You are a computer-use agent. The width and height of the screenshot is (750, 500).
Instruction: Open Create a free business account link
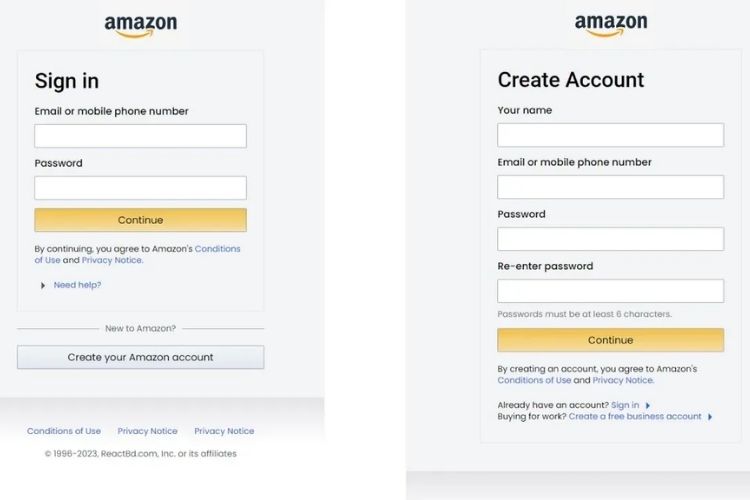(x=635, y=416)
